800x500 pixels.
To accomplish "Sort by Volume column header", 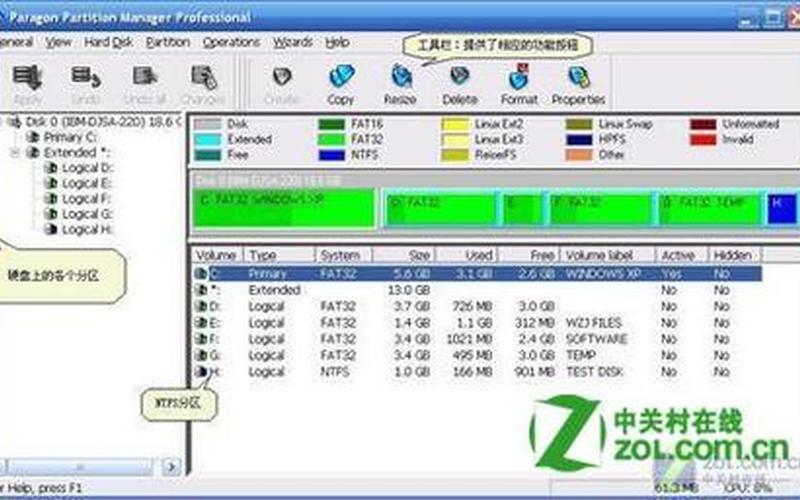I will [x=218, y=255].
